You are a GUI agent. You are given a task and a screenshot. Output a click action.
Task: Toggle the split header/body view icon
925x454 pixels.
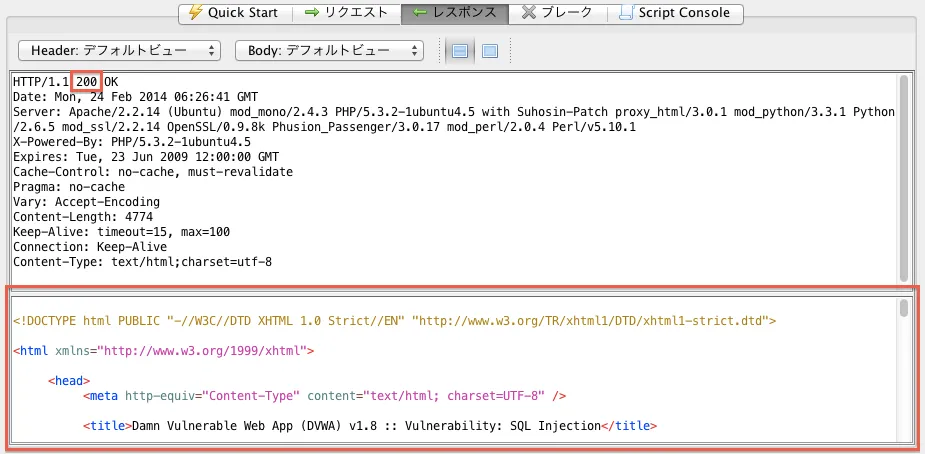point(461,51)
